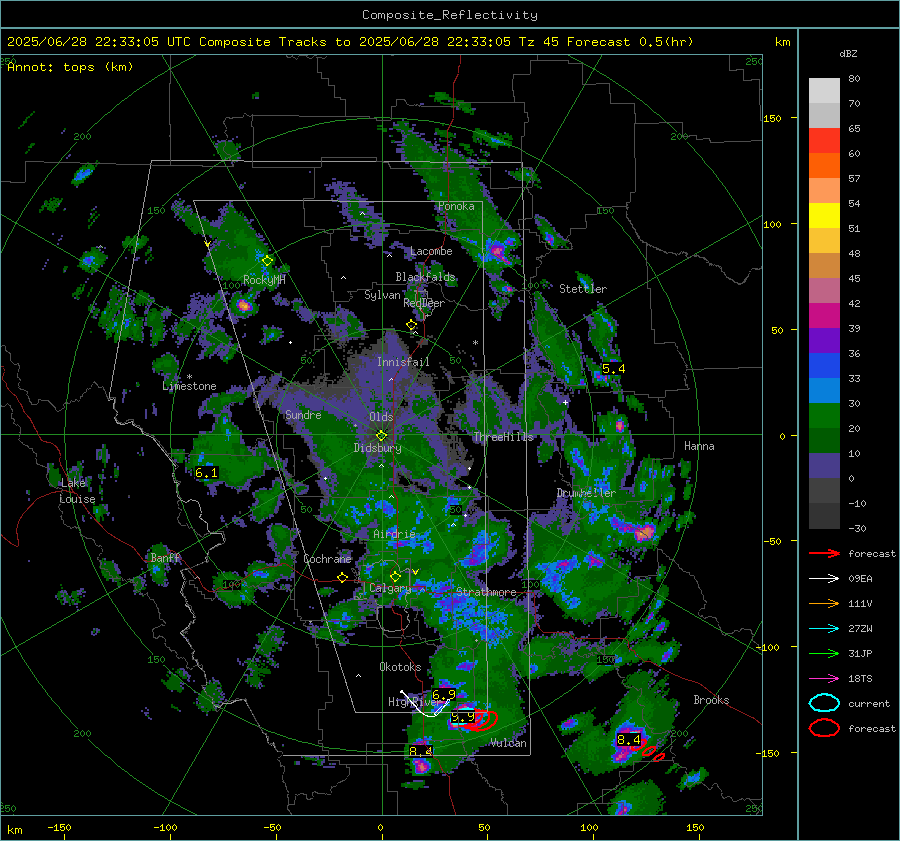Click the Brooks town label
The height and width of the screenshot is (841, 900).
tap(711, 700)
